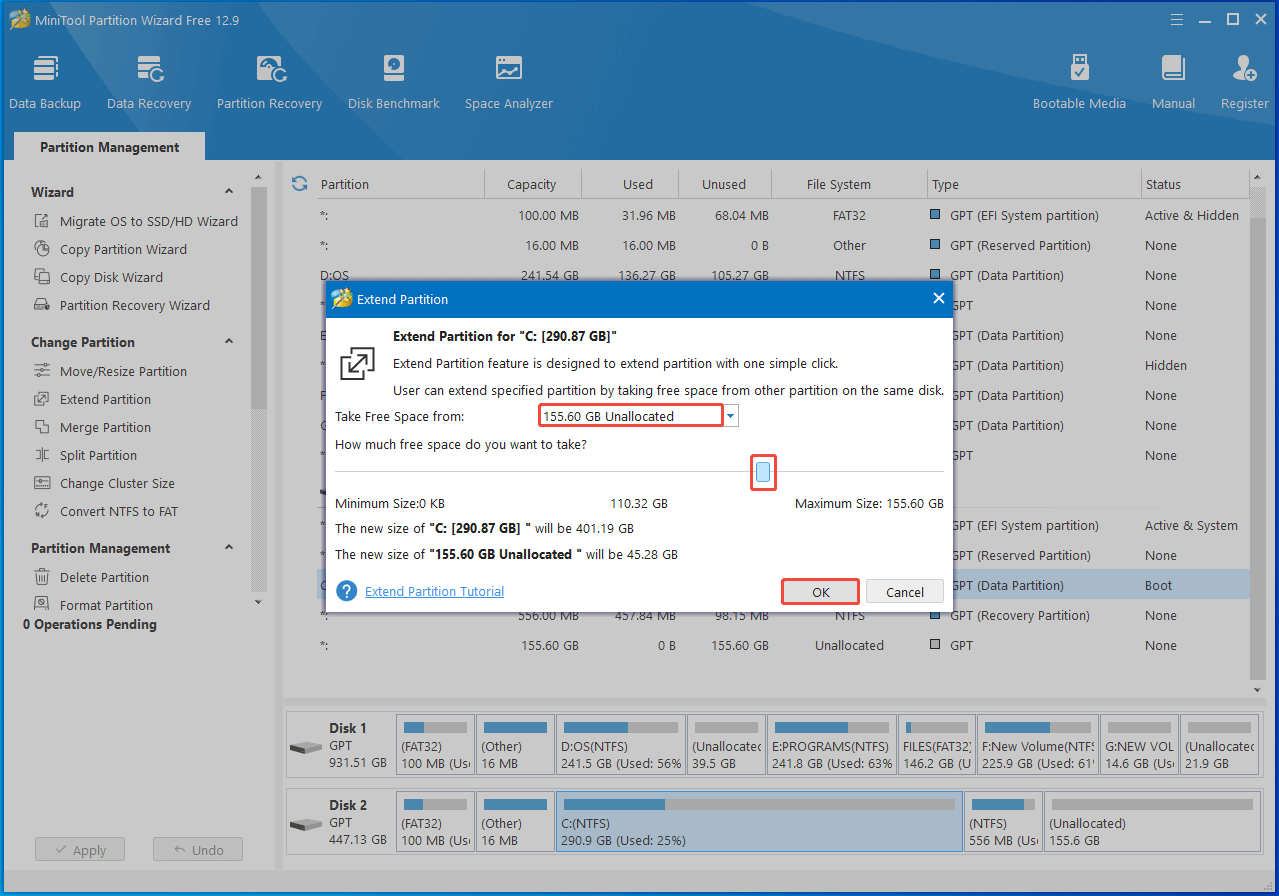Viewport: 1279px width, 896px height.
Task: Select FILES(FAT32) block on Disk 1
Action: coord(936,745)
